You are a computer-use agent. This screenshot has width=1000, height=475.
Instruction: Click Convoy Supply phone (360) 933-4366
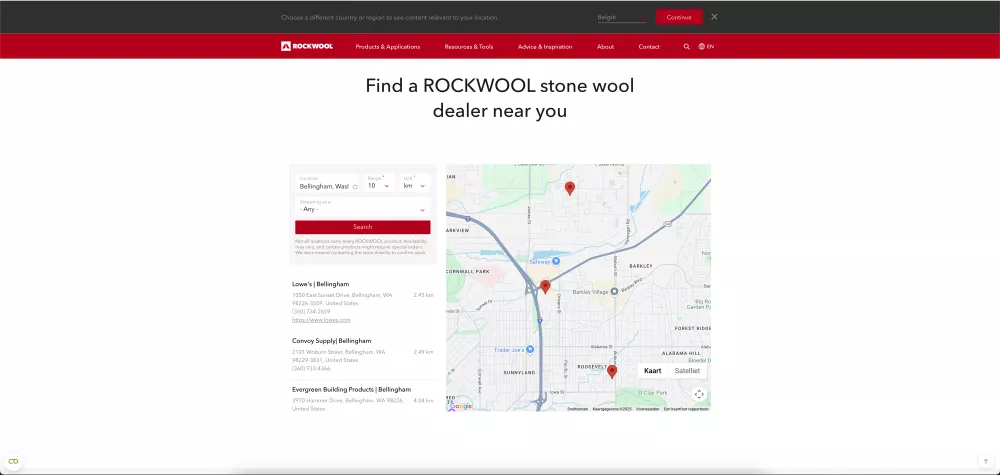click(311, 369)
